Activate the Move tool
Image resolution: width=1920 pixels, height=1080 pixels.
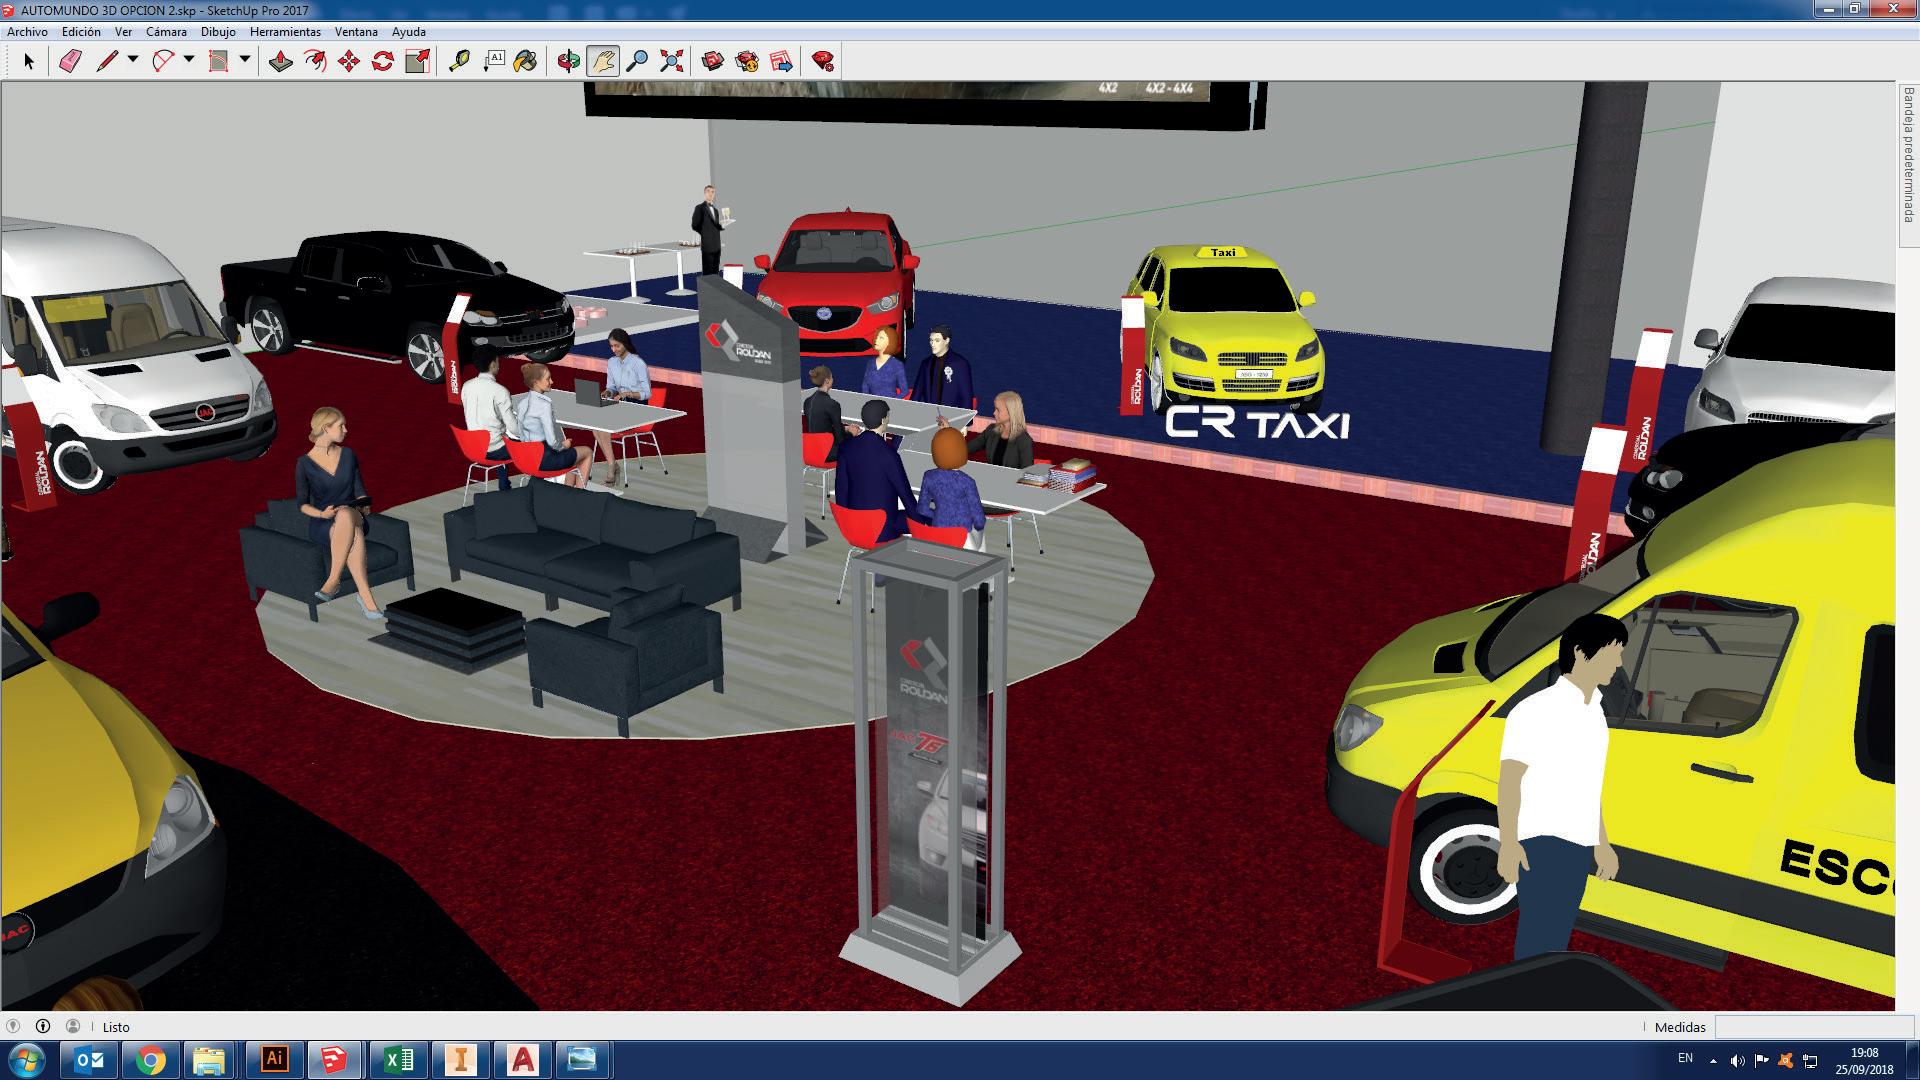coord(349,62)
